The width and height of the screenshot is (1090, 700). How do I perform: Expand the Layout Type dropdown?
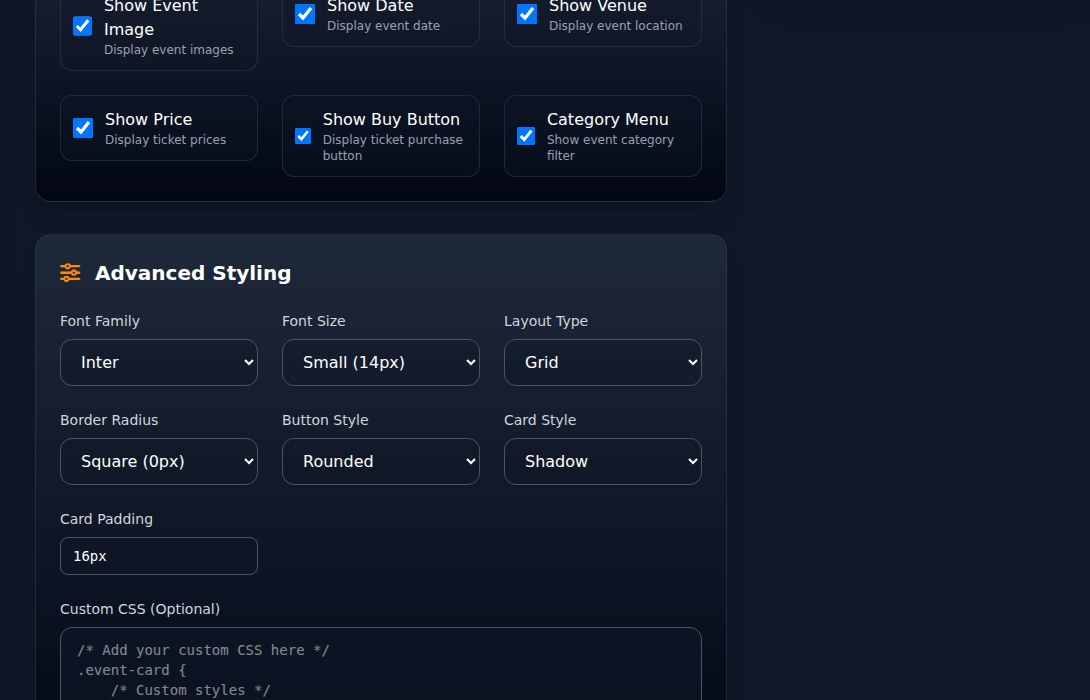(602, 362)
